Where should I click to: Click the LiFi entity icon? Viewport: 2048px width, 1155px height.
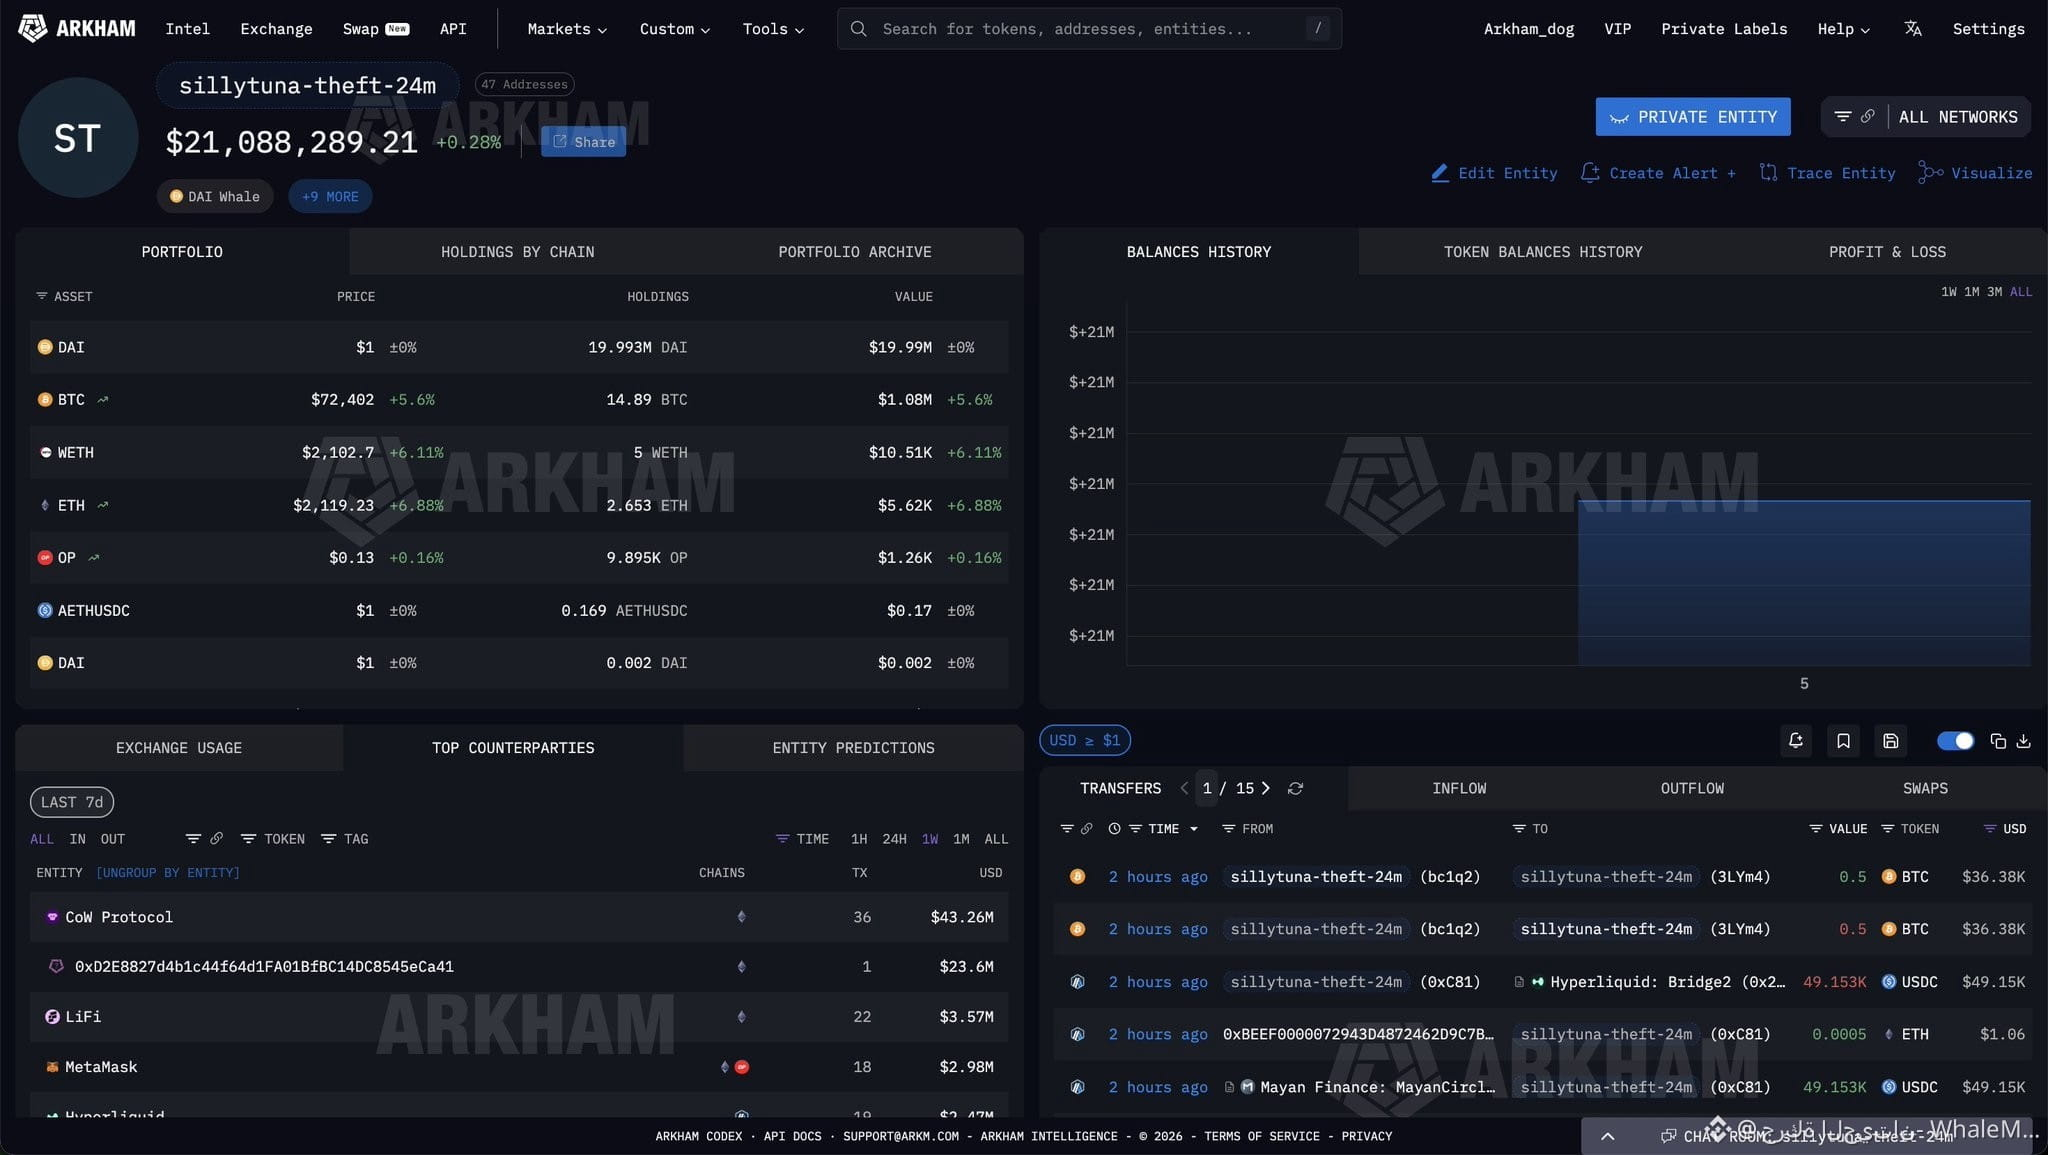click(52, 1017)
